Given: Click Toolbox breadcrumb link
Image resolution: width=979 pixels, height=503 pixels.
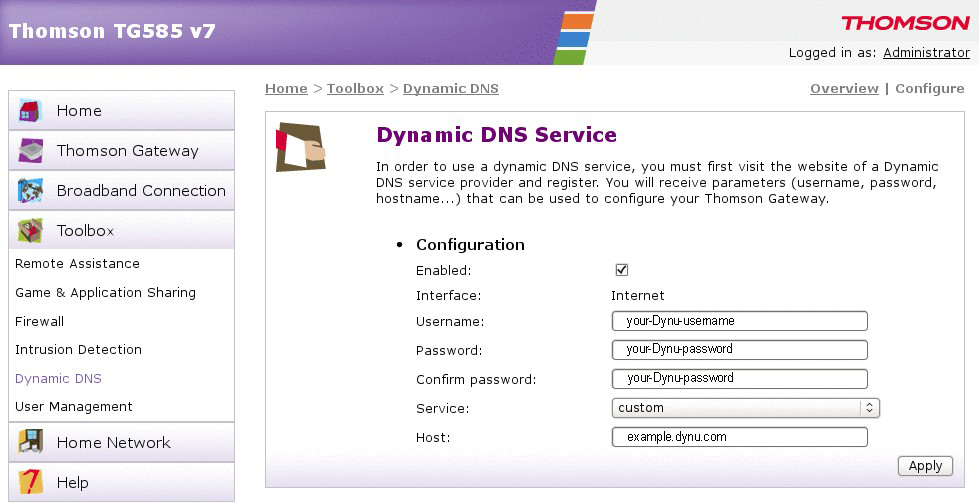Looking at the screenshot, I should [355, 89].
